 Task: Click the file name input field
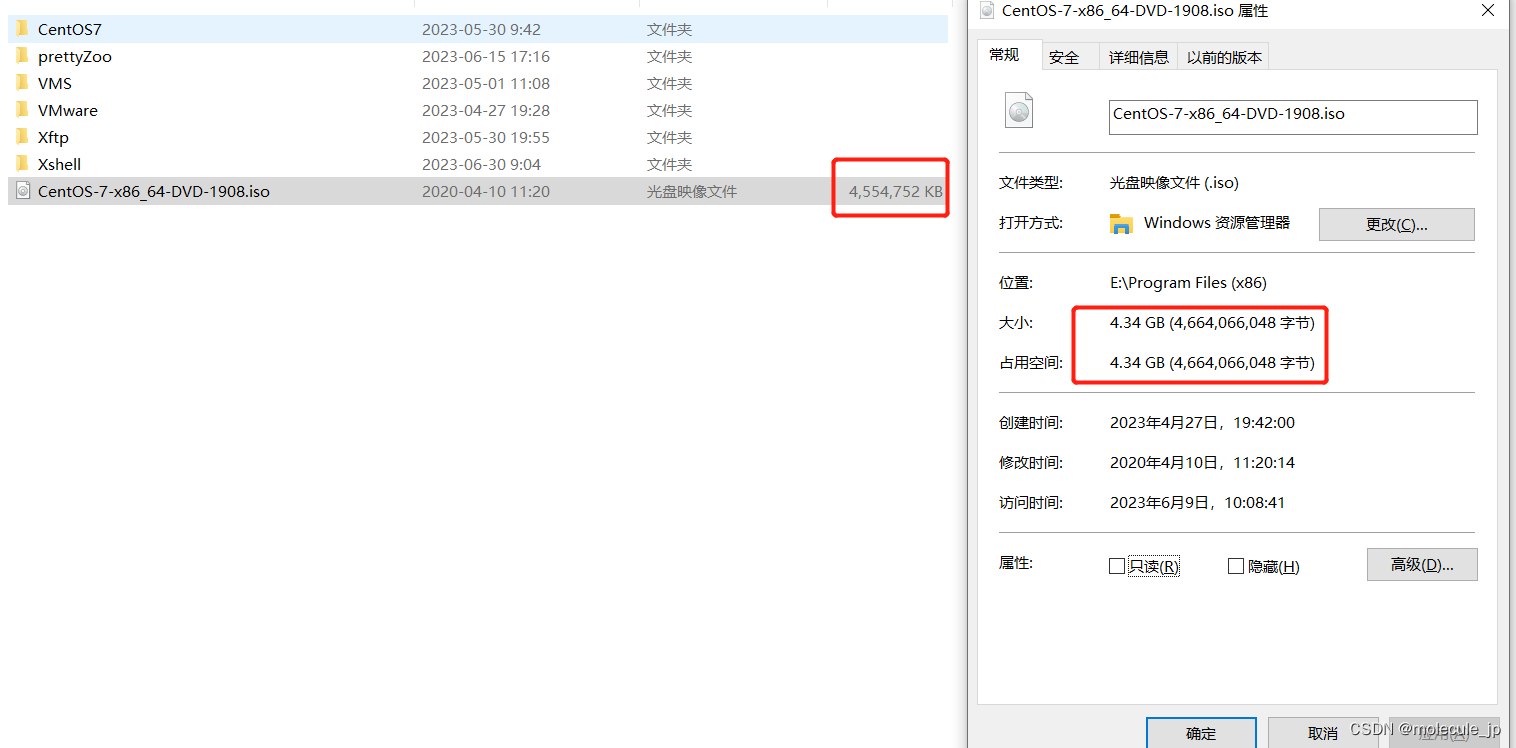(1293, 117)
